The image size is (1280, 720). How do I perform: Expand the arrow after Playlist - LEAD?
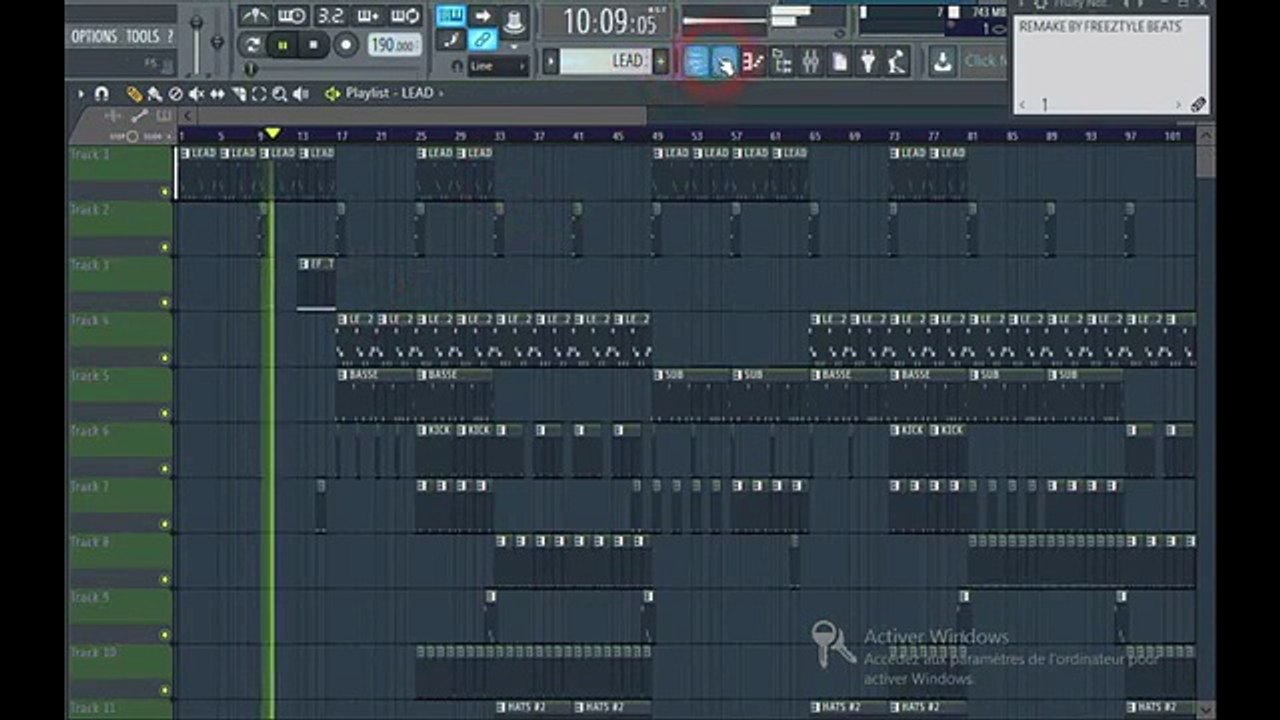coord(441,93)
